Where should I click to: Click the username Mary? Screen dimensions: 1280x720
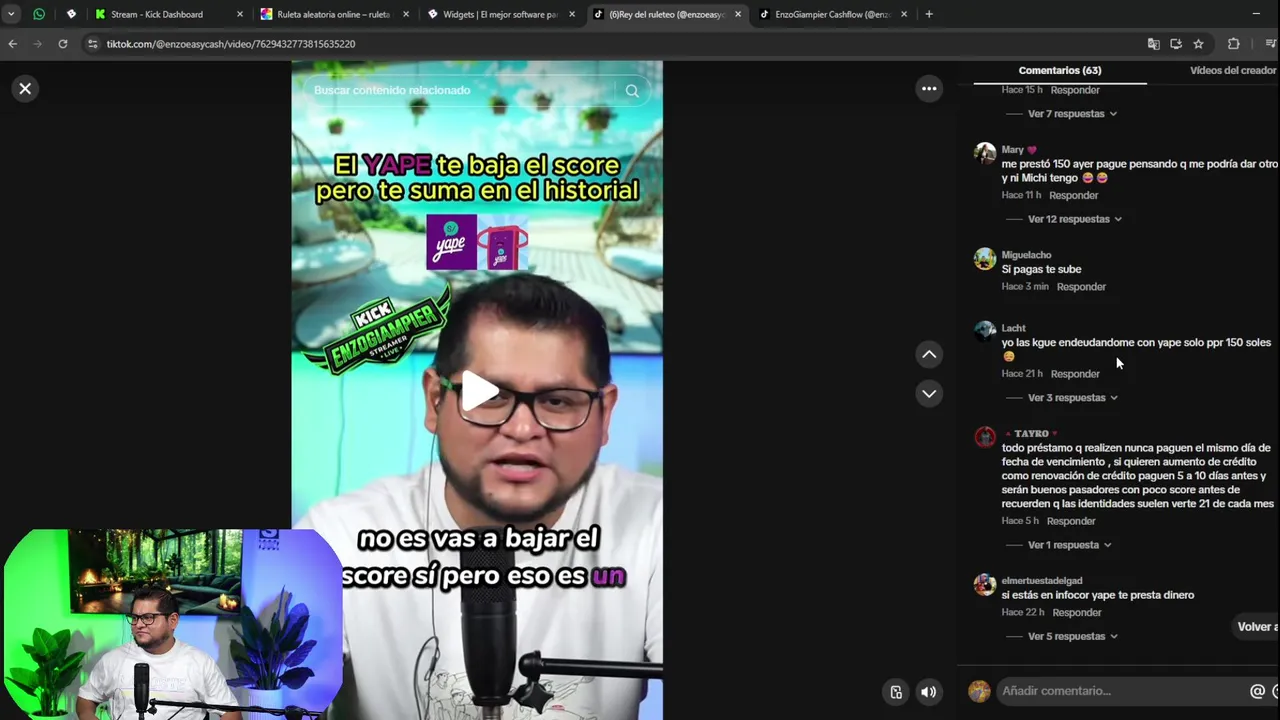(x=1013, y=150)
